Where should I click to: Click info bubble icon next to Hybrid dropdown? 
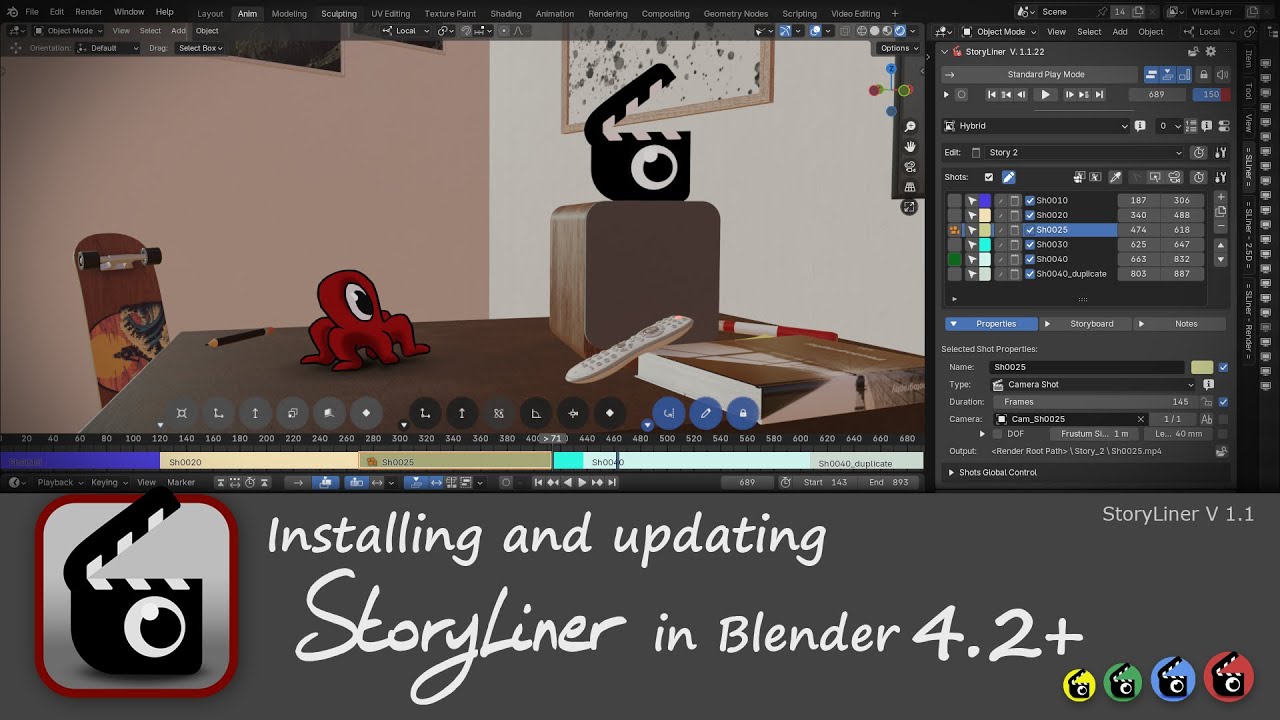(x=1140, y=126)
